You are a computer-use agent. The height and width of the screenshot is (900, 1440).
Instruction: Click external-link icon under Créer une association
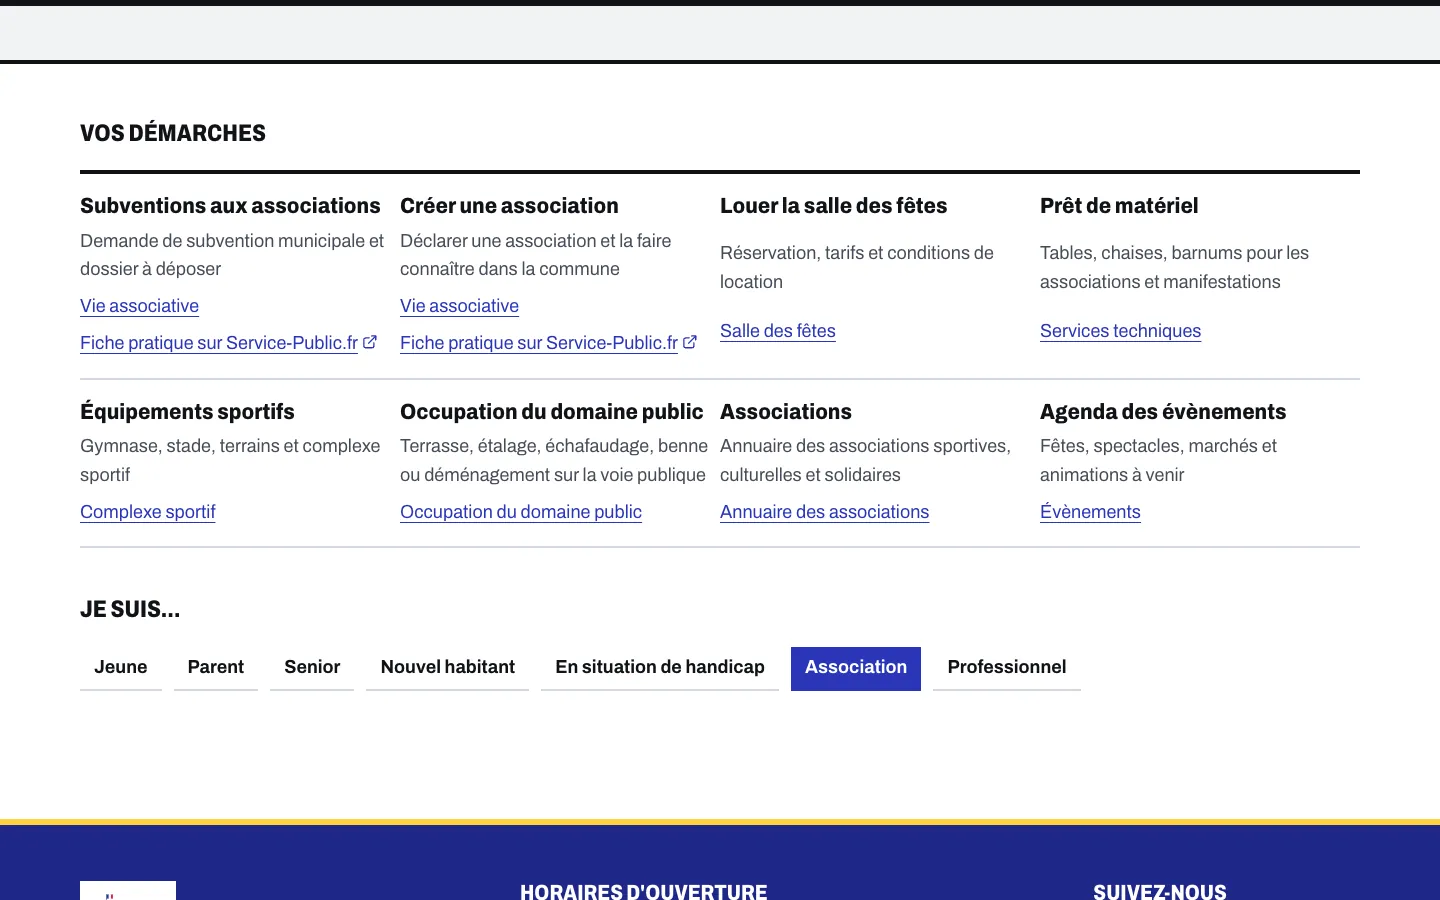(690, 342)
